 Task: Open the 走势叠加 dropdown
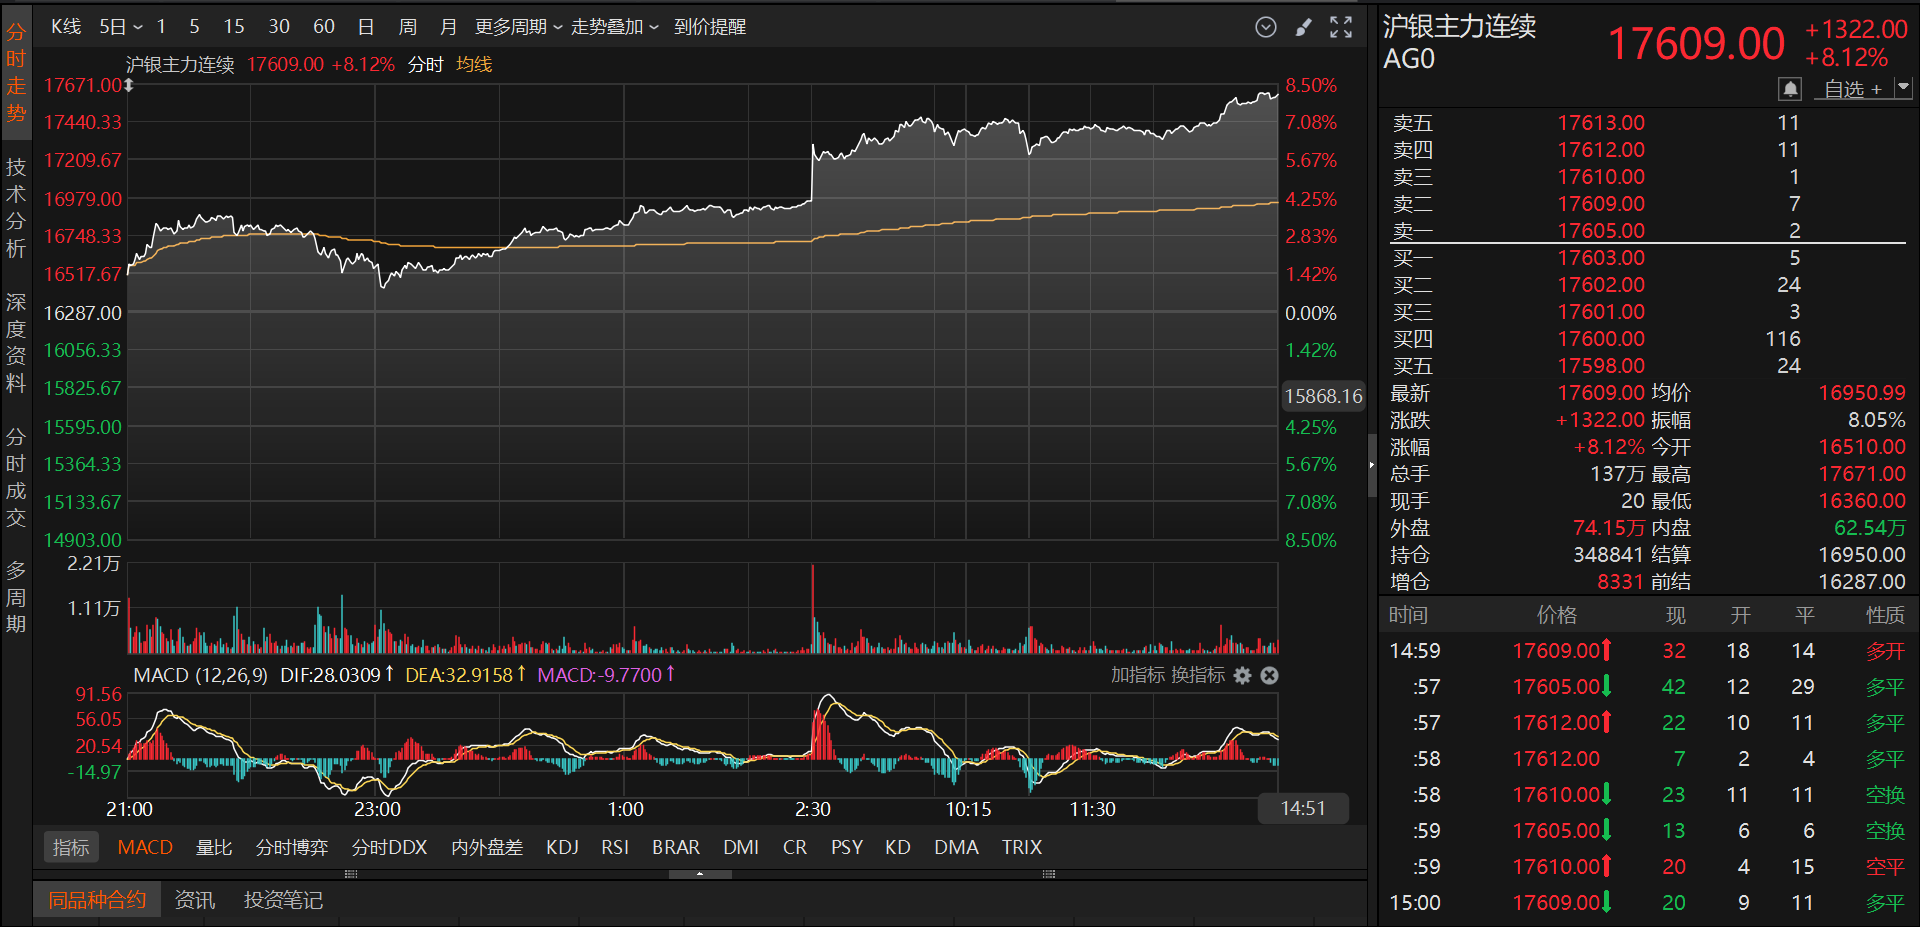[615, 27]
